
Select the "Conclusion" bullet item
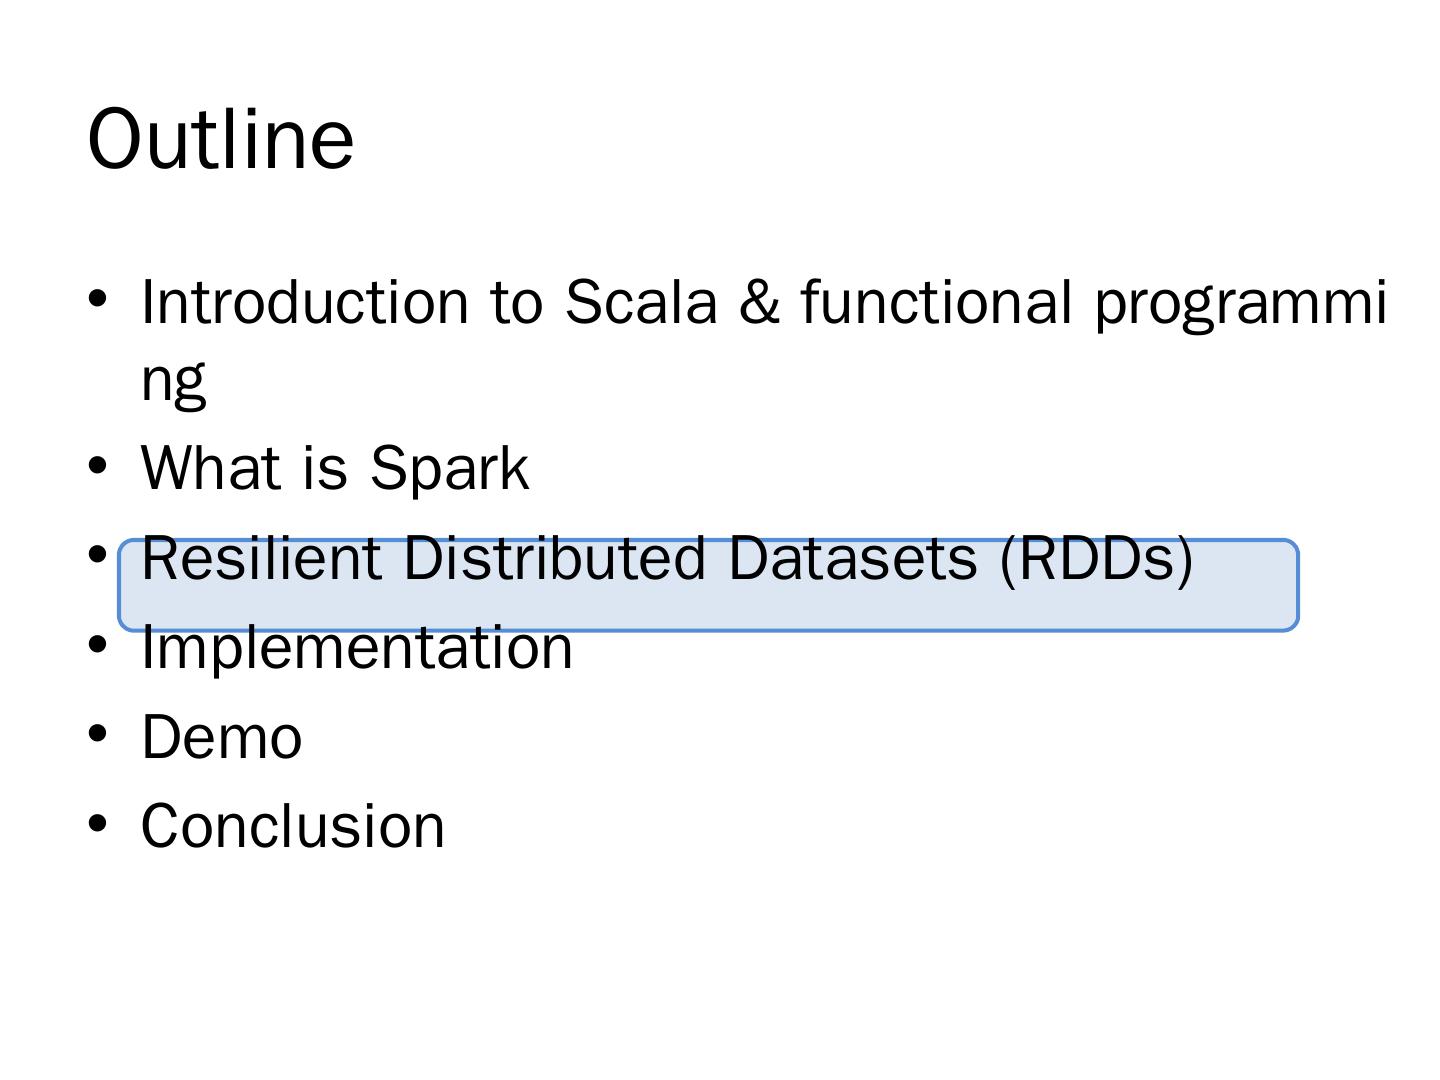[293, 826]
